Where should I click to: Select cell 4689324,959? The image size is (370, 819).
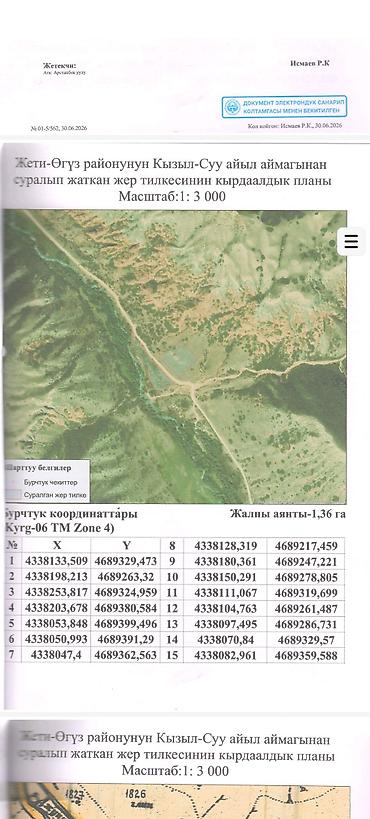(x=126, y=593)
